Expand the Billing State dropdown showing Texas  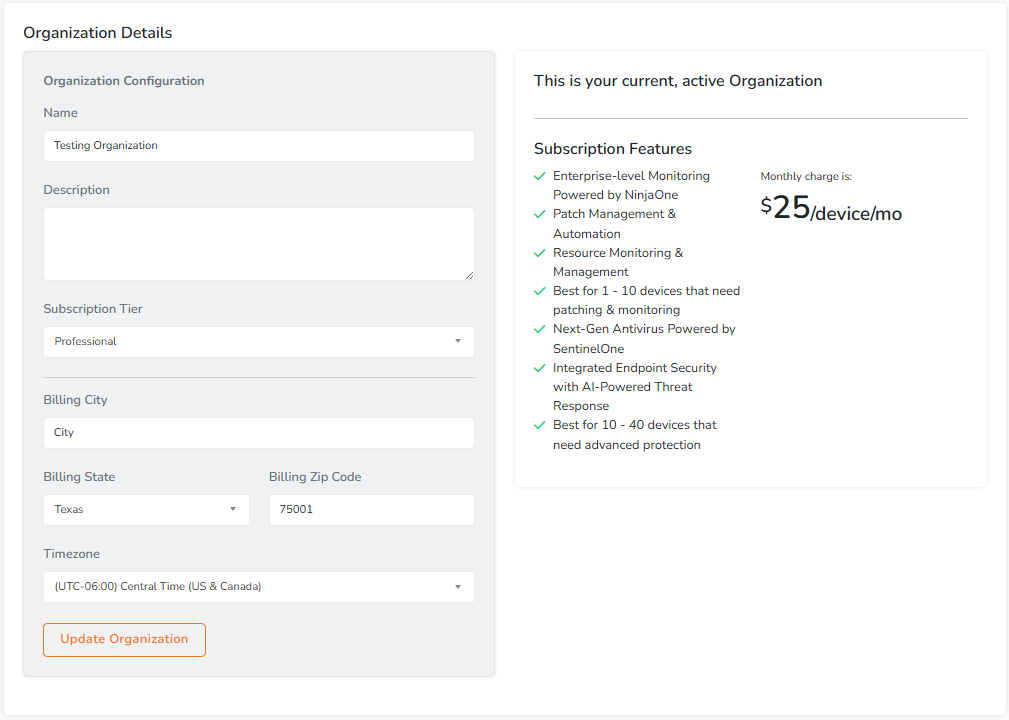[146, 510]
